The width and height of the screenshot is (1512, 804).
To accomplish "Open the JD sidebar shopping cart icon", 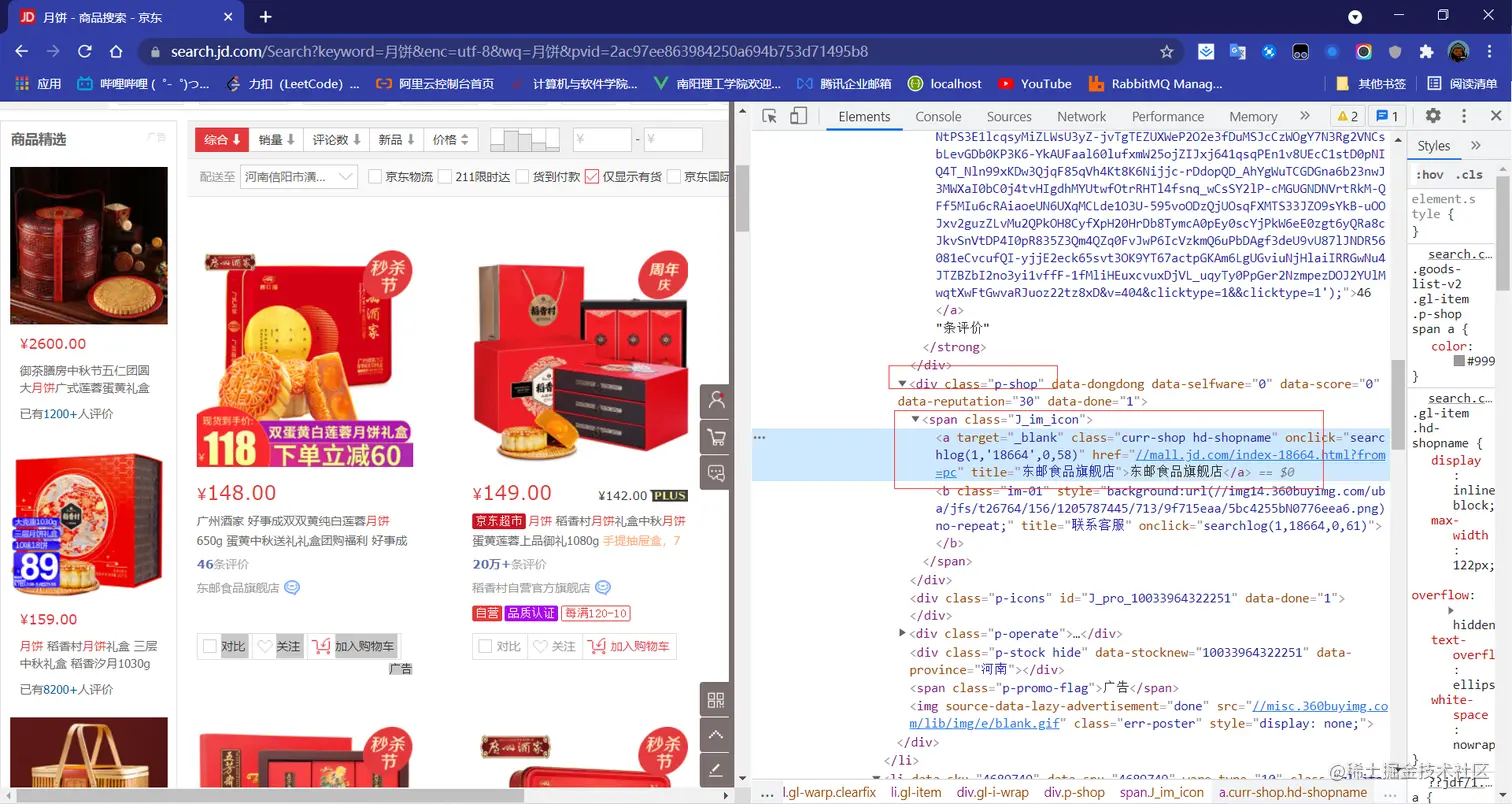I will point(716,437).
